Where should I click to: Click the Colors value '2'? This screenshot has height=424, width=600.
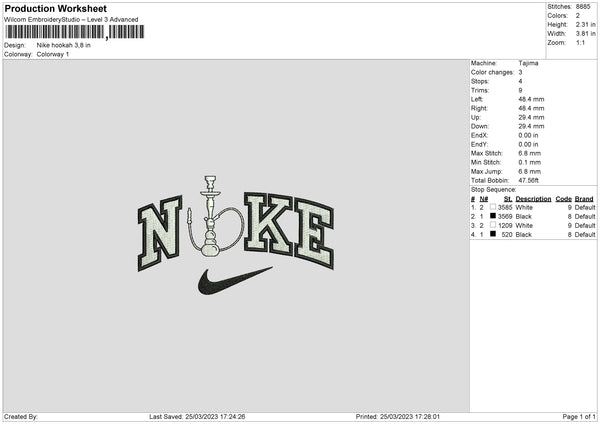coord(577,16)
